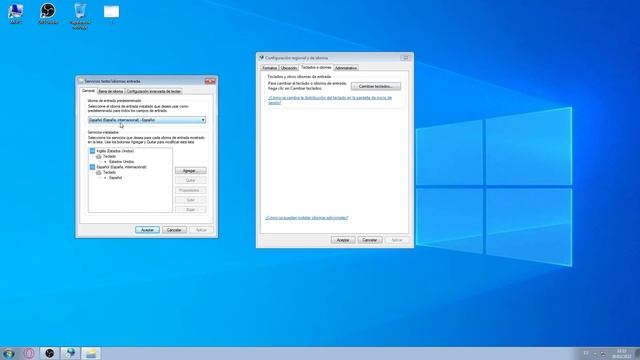640x360 pixels.
Task: Select the Teclados e idiomas tab
Action: [316, 67]
